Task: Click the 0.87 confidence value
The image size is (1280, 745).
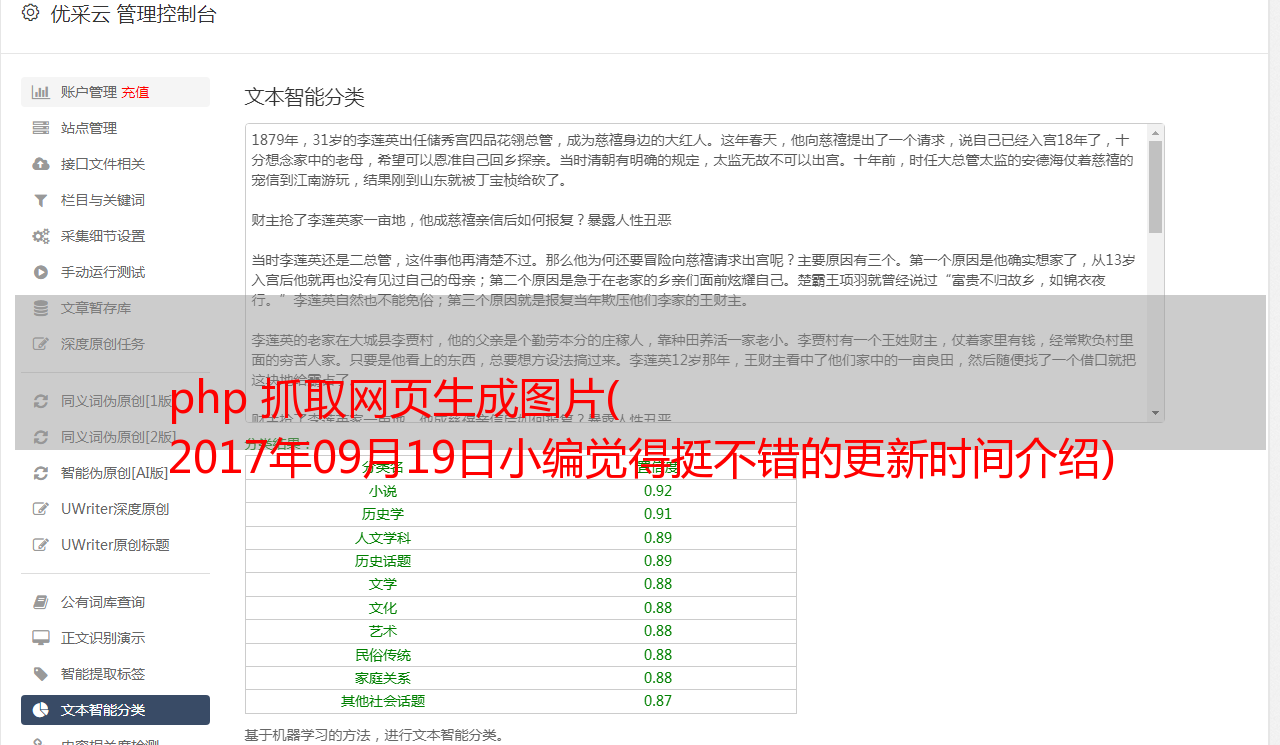Action: (658, 701)
